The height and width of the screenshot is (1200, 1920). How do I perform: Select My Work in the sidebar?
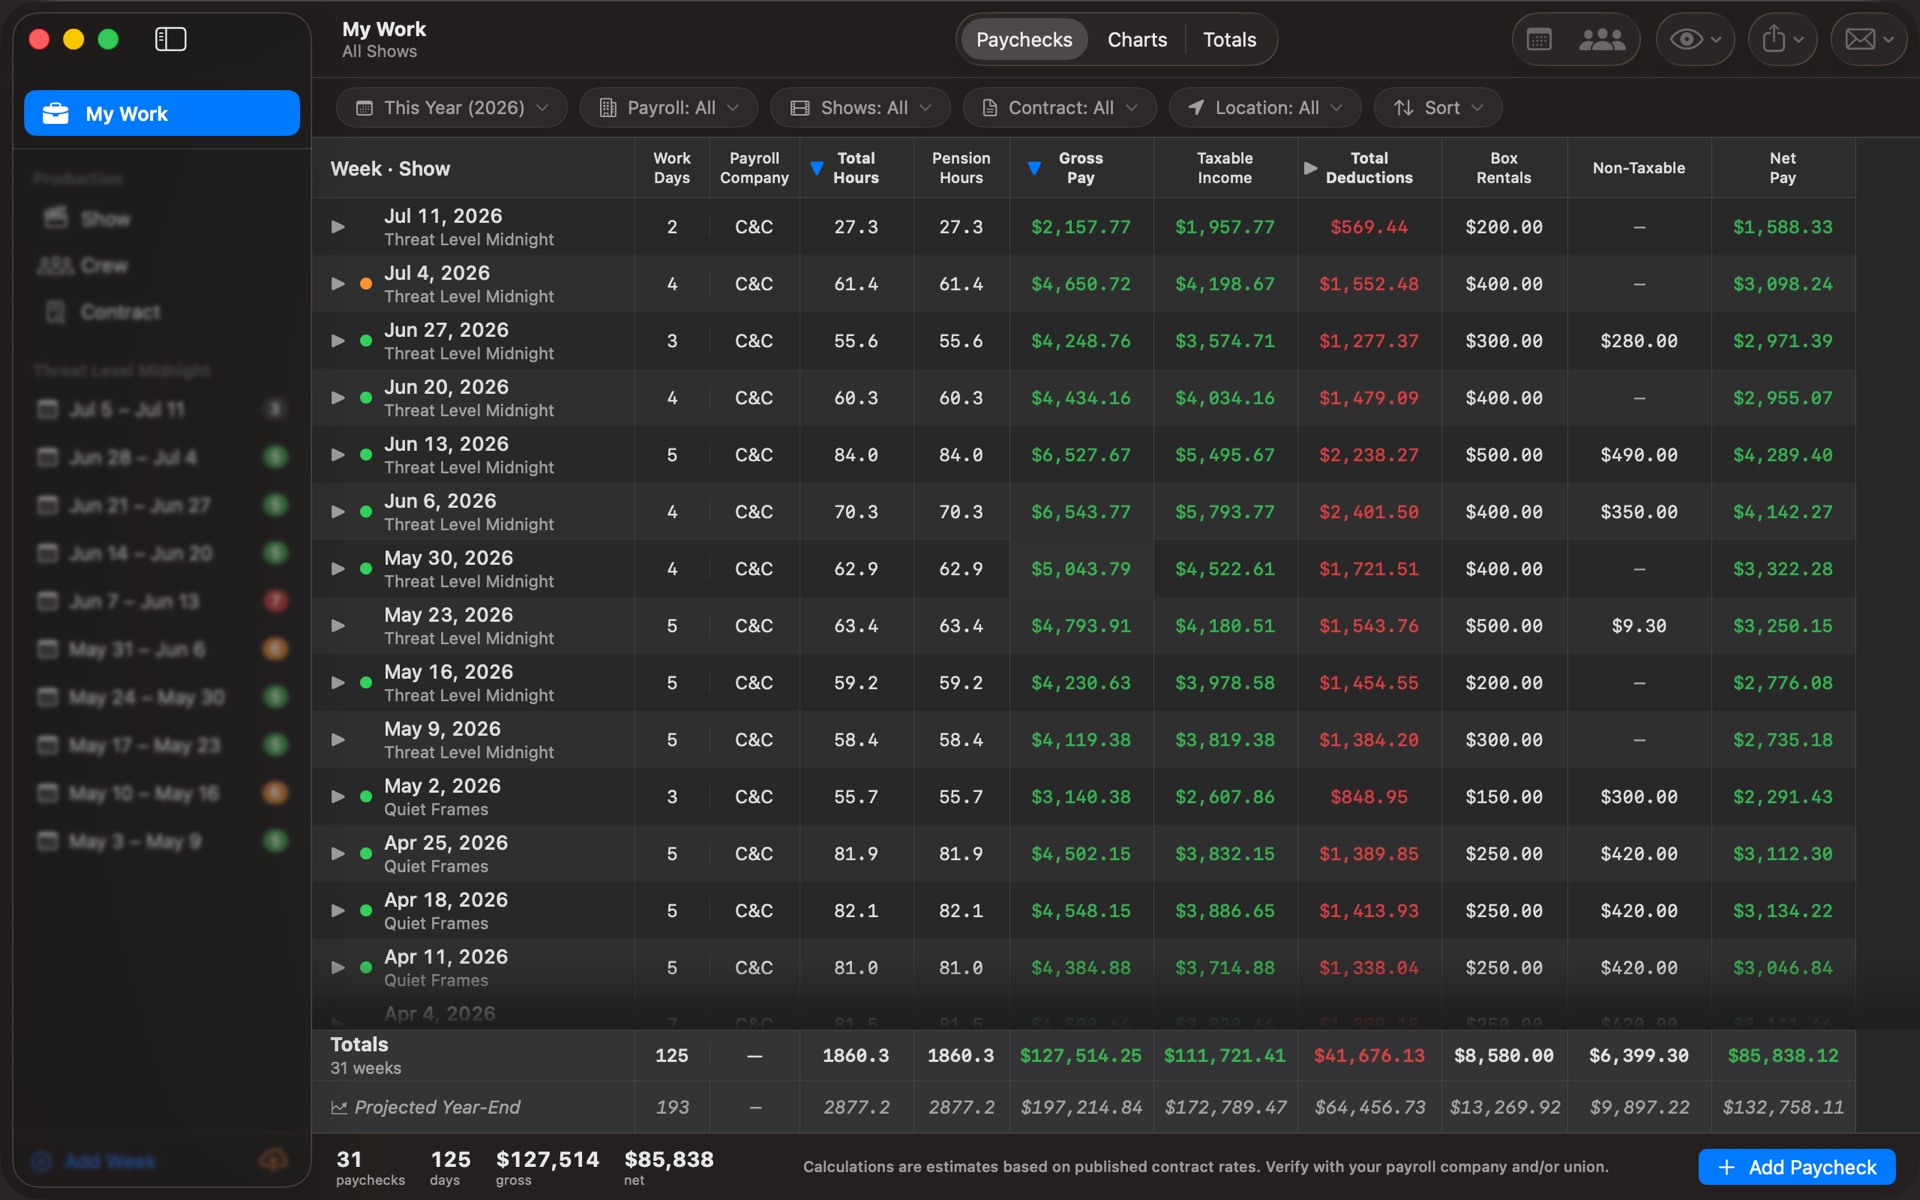click(x=162, y=113)
